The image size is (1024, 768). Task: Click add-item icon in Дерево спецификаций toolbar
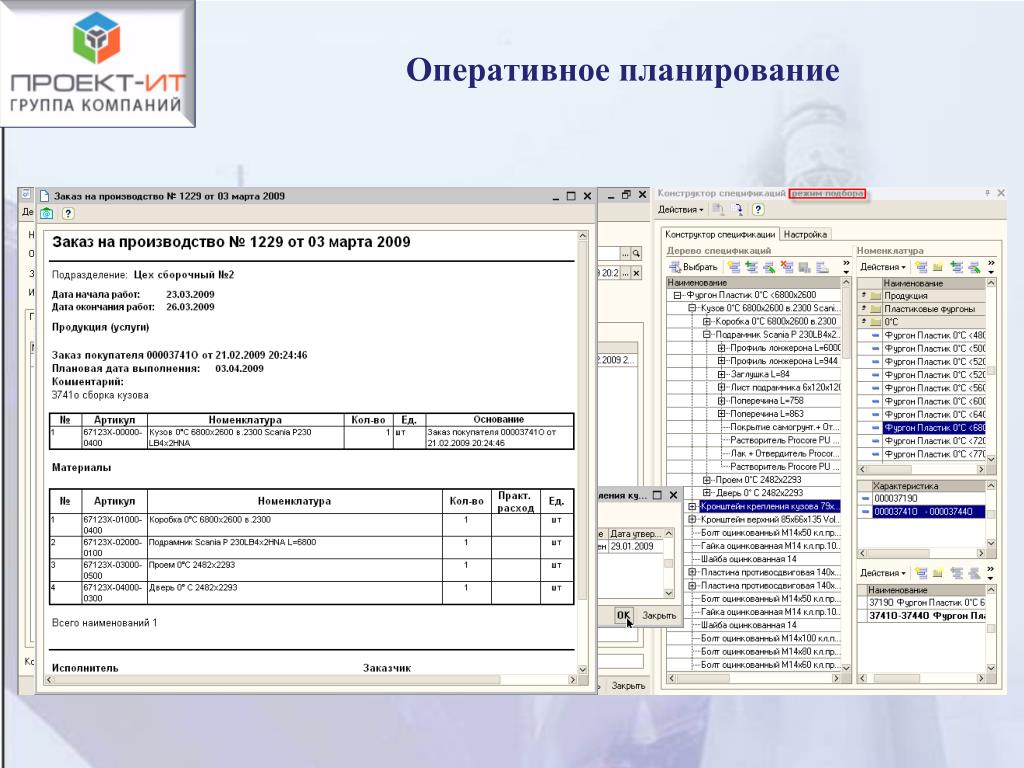point(734,267)
